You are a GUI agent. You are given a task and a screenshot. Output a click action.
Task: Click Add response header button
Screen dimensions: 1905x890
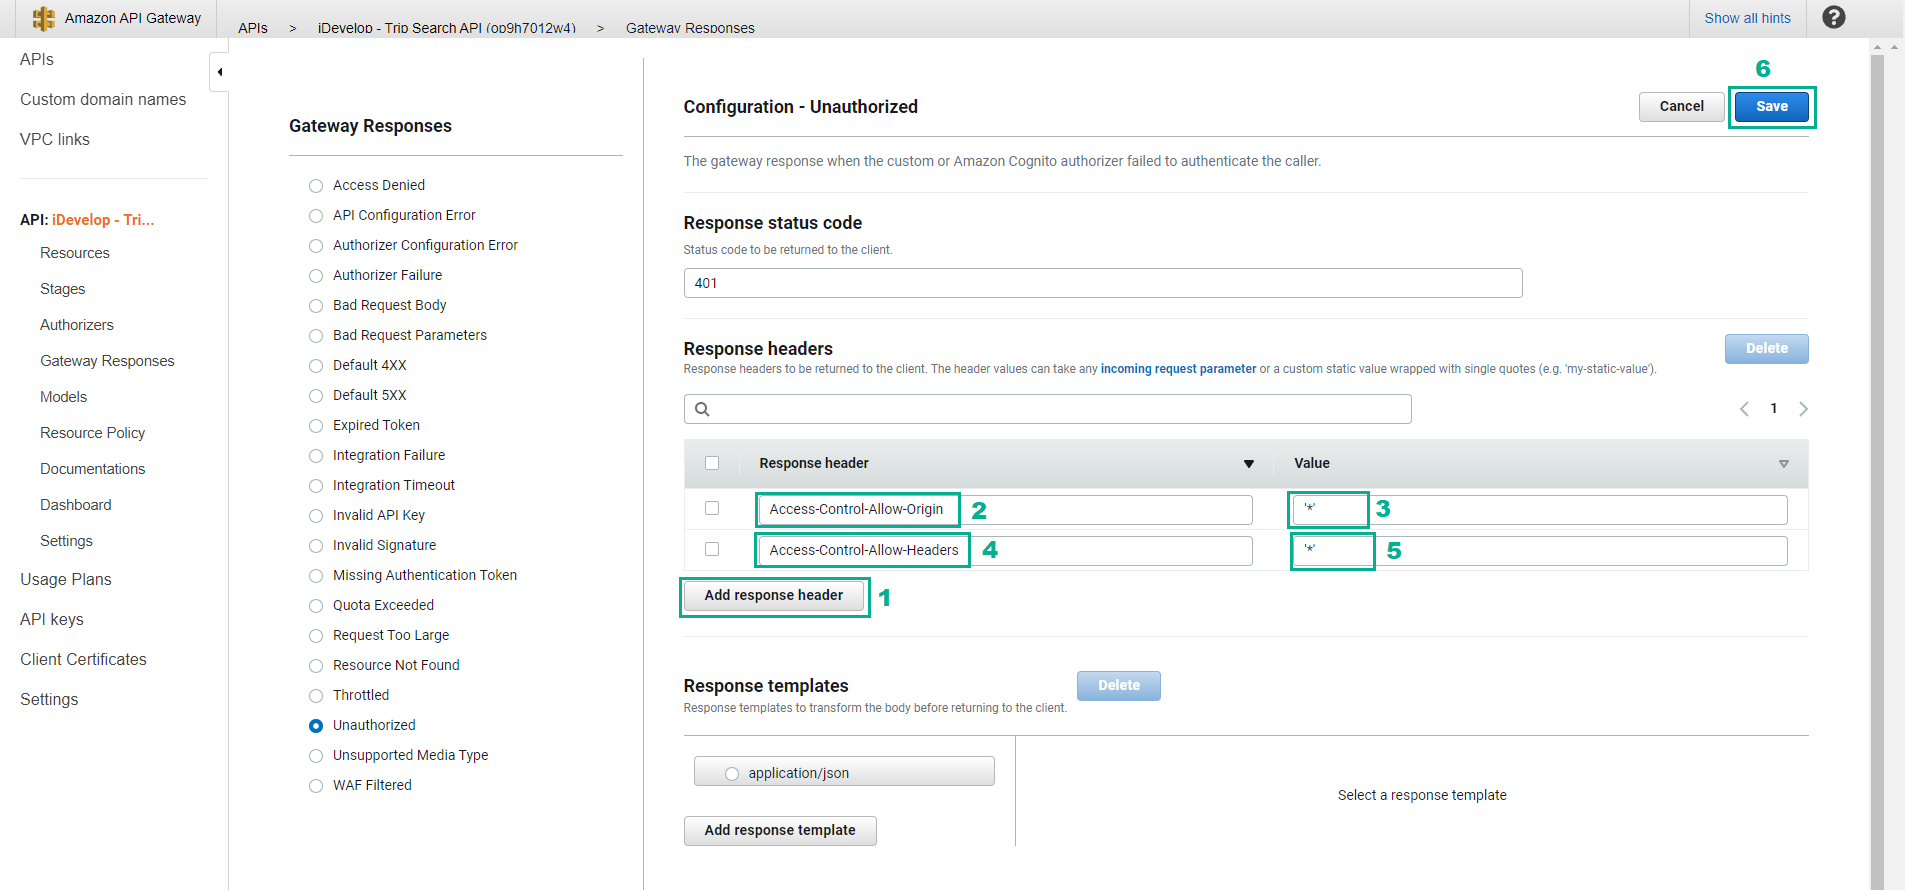tap(774, 596)
